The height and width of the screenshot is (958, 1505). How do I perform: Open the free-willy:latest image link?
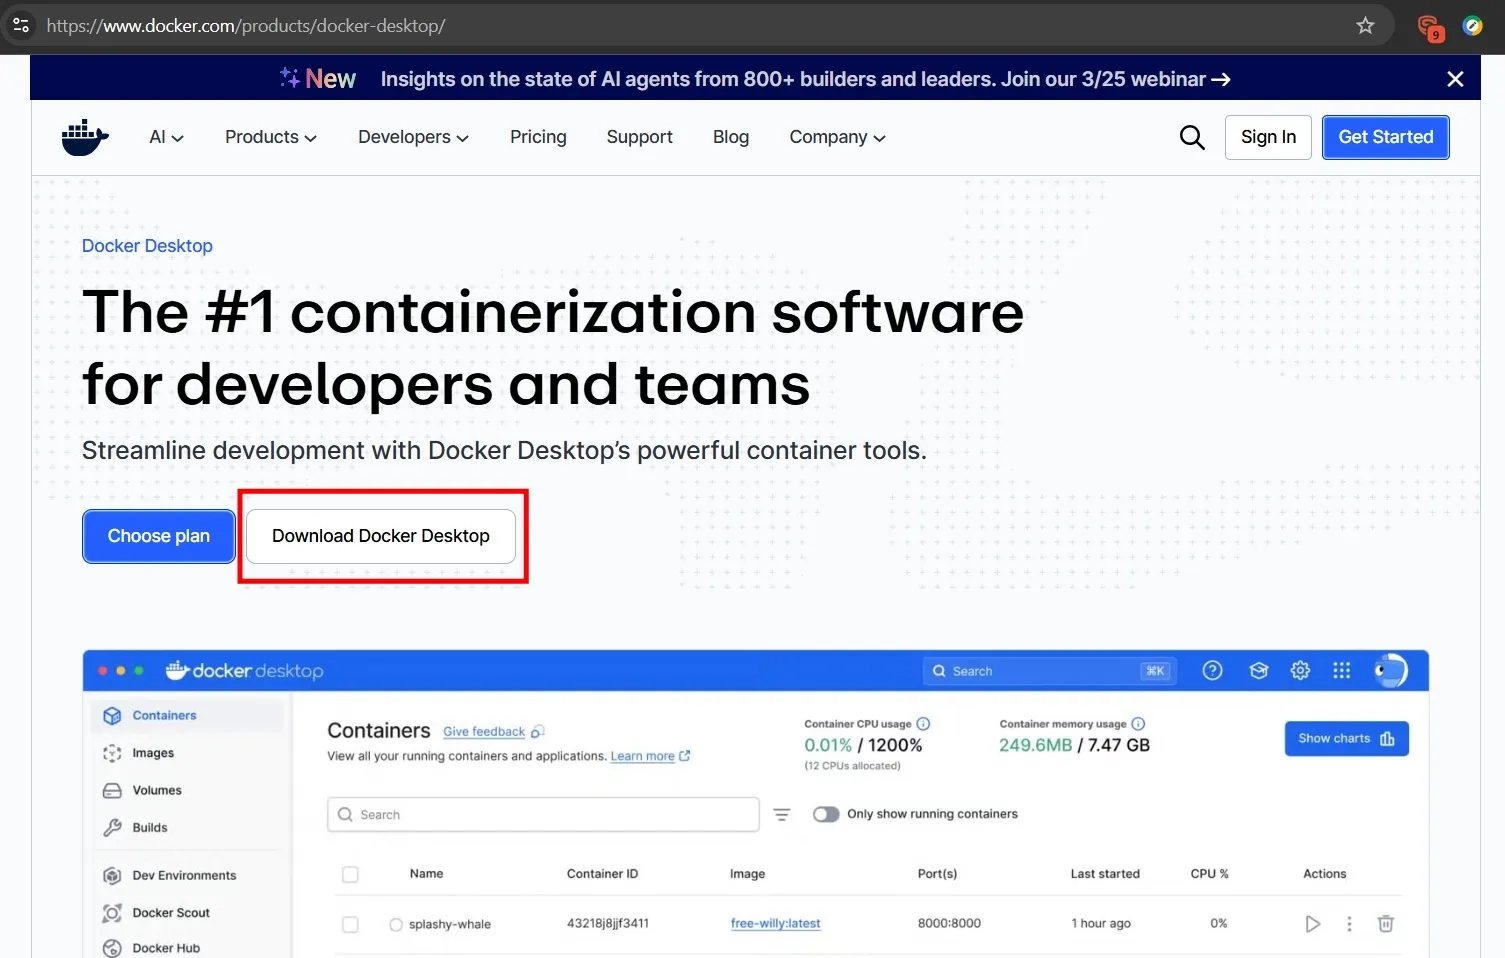click(x=775, y=923)
